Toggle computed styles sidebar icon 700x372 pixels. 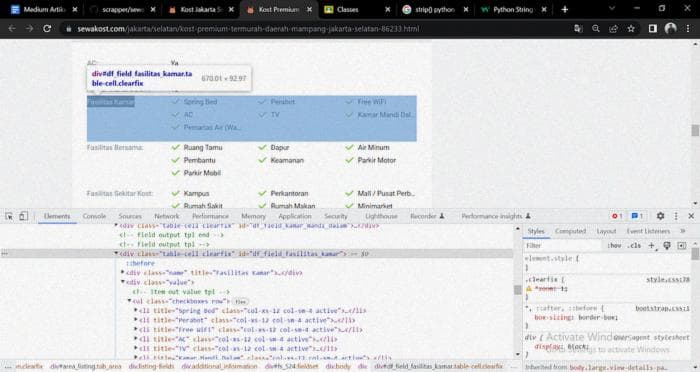click(682, 246)
